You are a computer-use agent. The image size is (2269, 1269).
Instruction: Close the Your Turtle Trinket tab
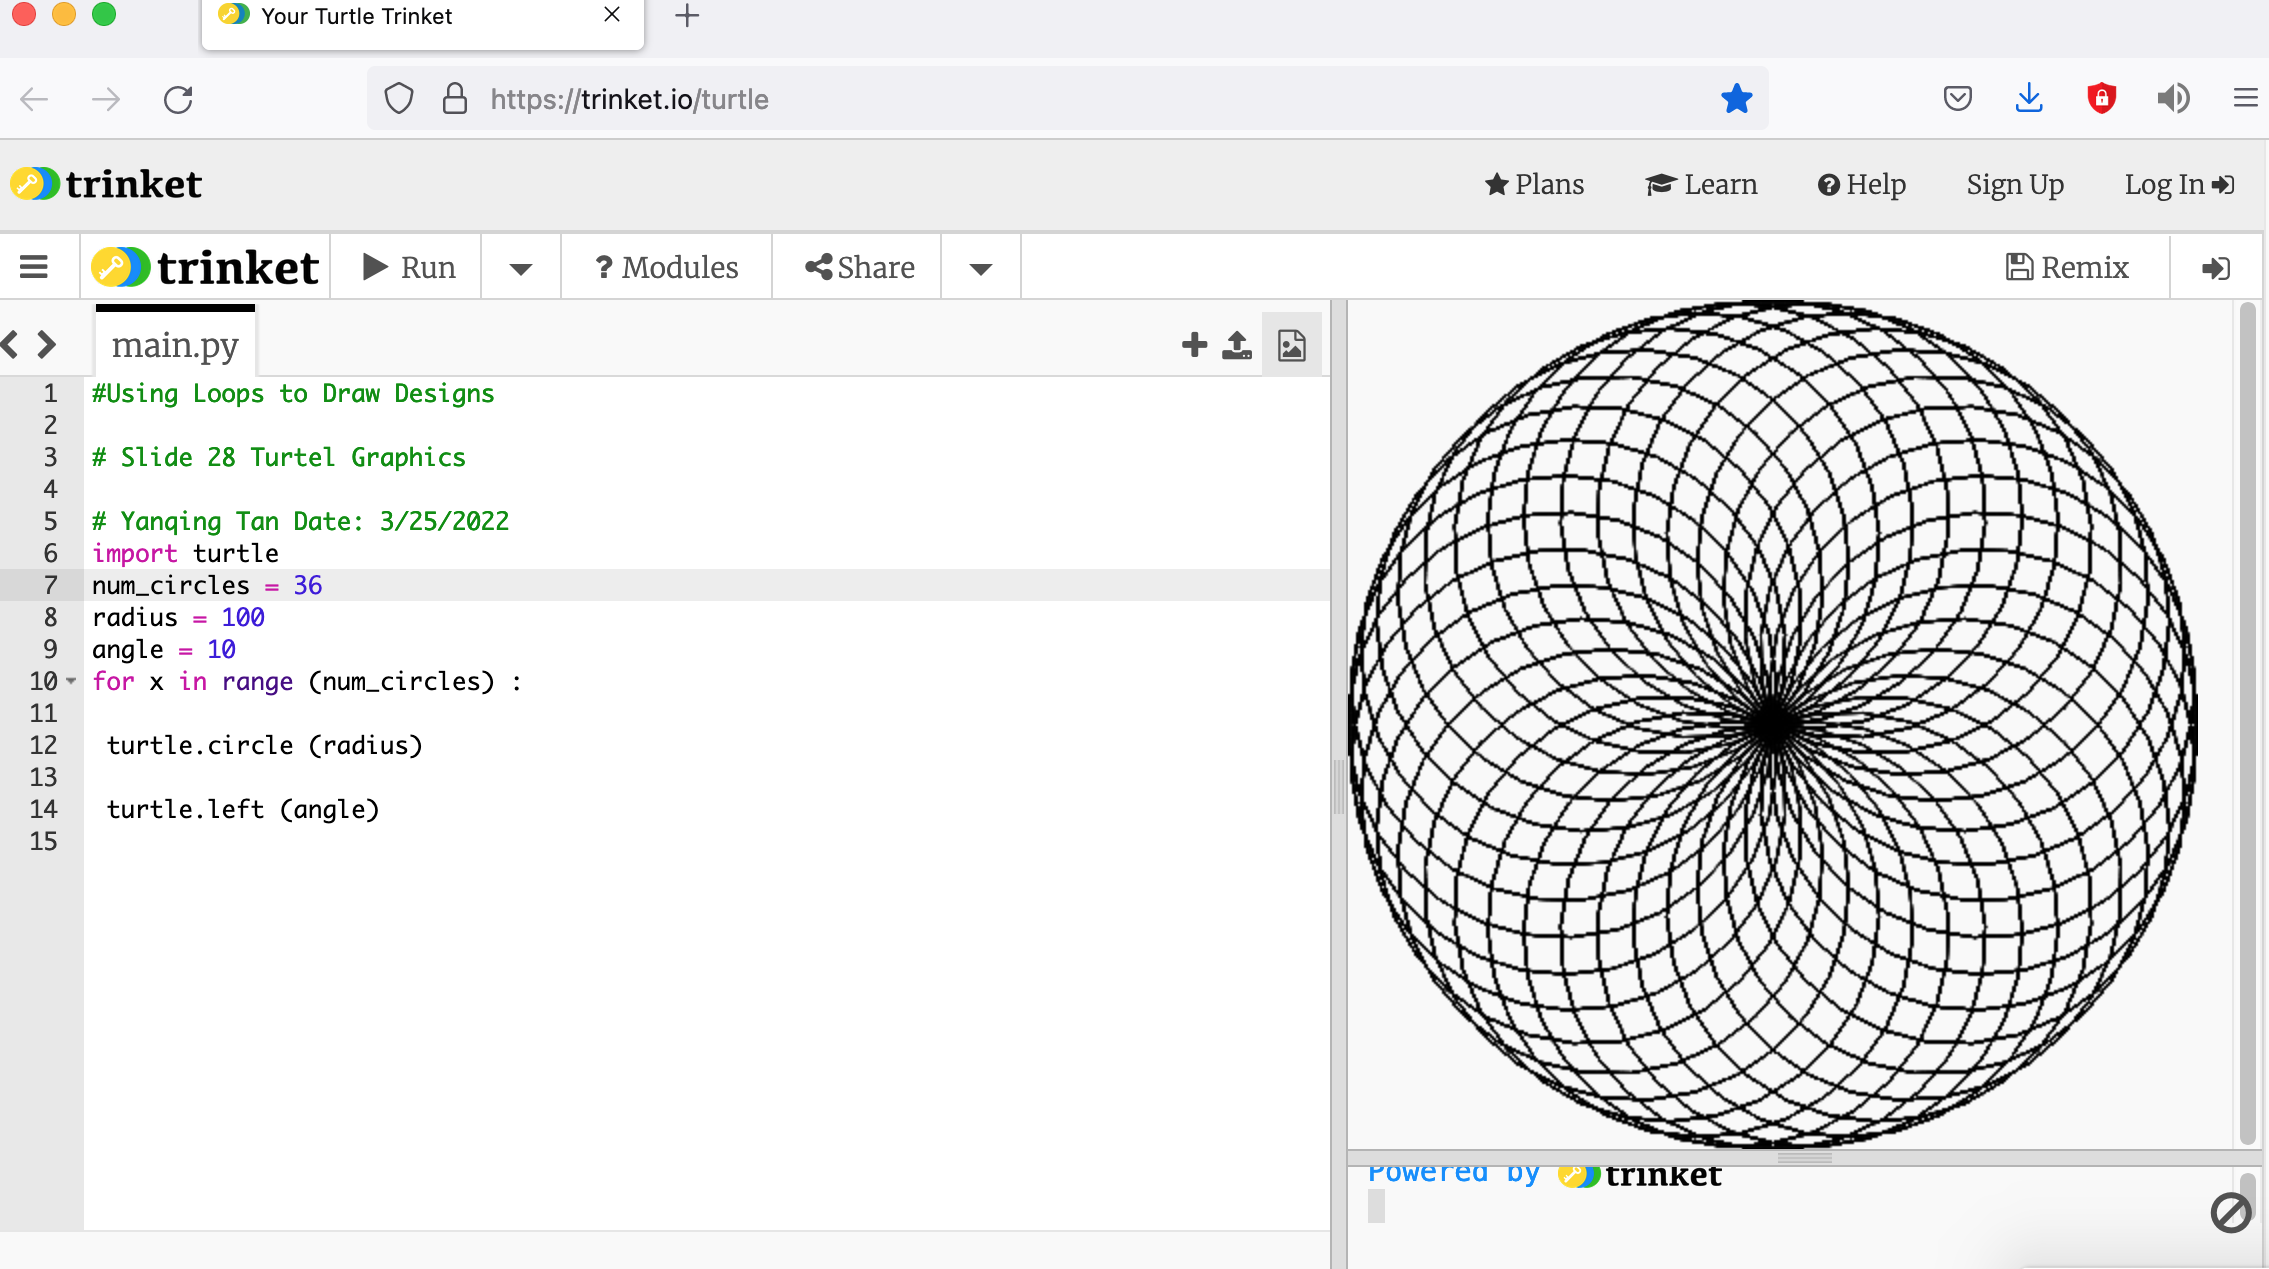(612, 15)
